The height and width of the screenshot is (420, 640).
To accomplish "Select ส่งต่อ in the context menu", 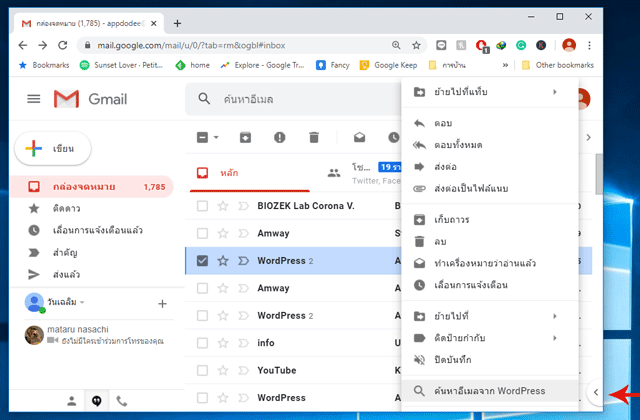I will point(490,167).
